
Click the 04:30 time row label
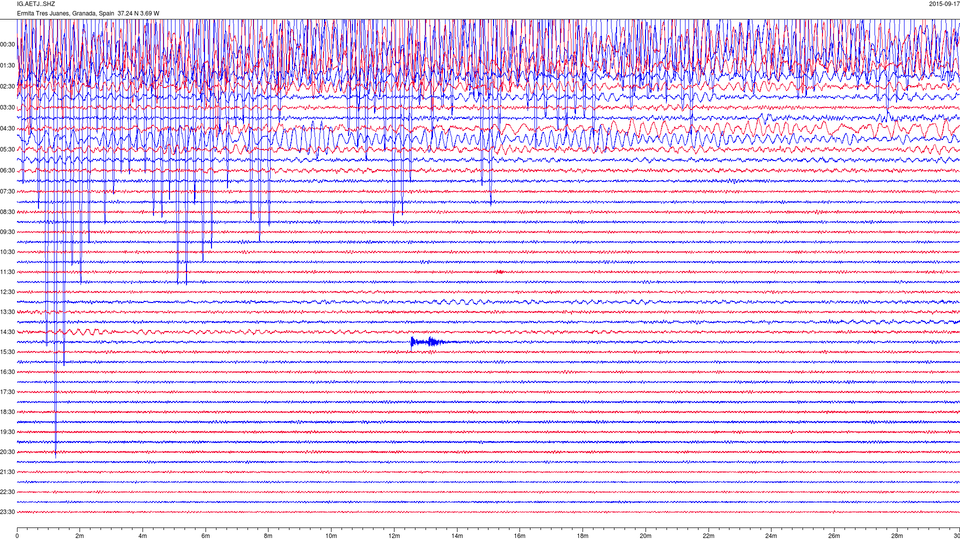(x=7, y=129)
